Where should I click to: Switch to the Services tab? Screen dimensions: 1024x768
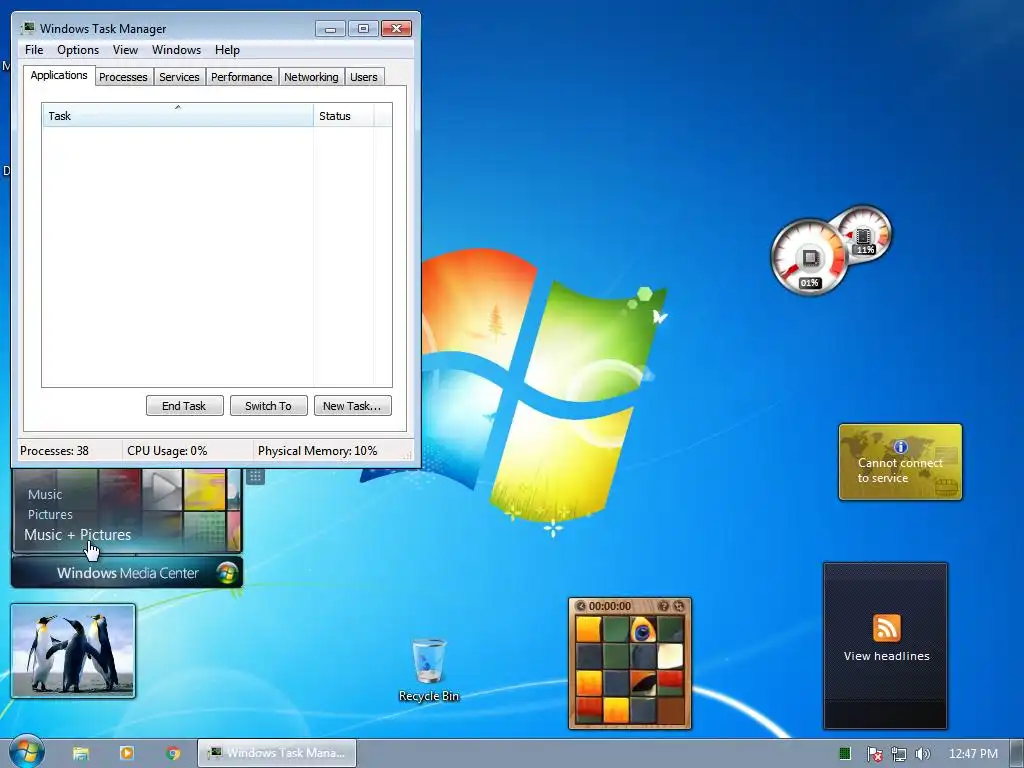pos(179,77)
